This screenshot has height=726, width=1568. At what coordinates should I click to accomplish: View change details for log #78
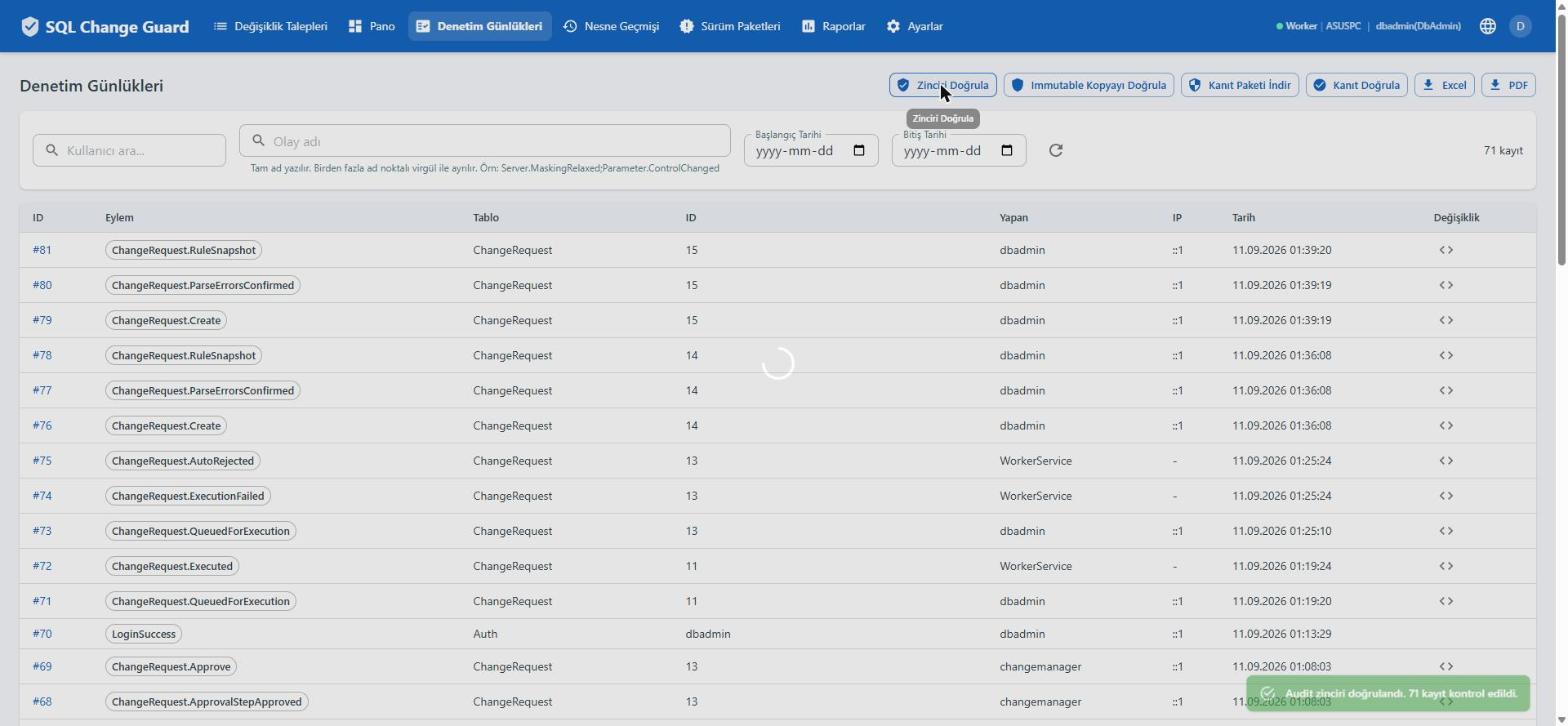(x=1446, y=355)
